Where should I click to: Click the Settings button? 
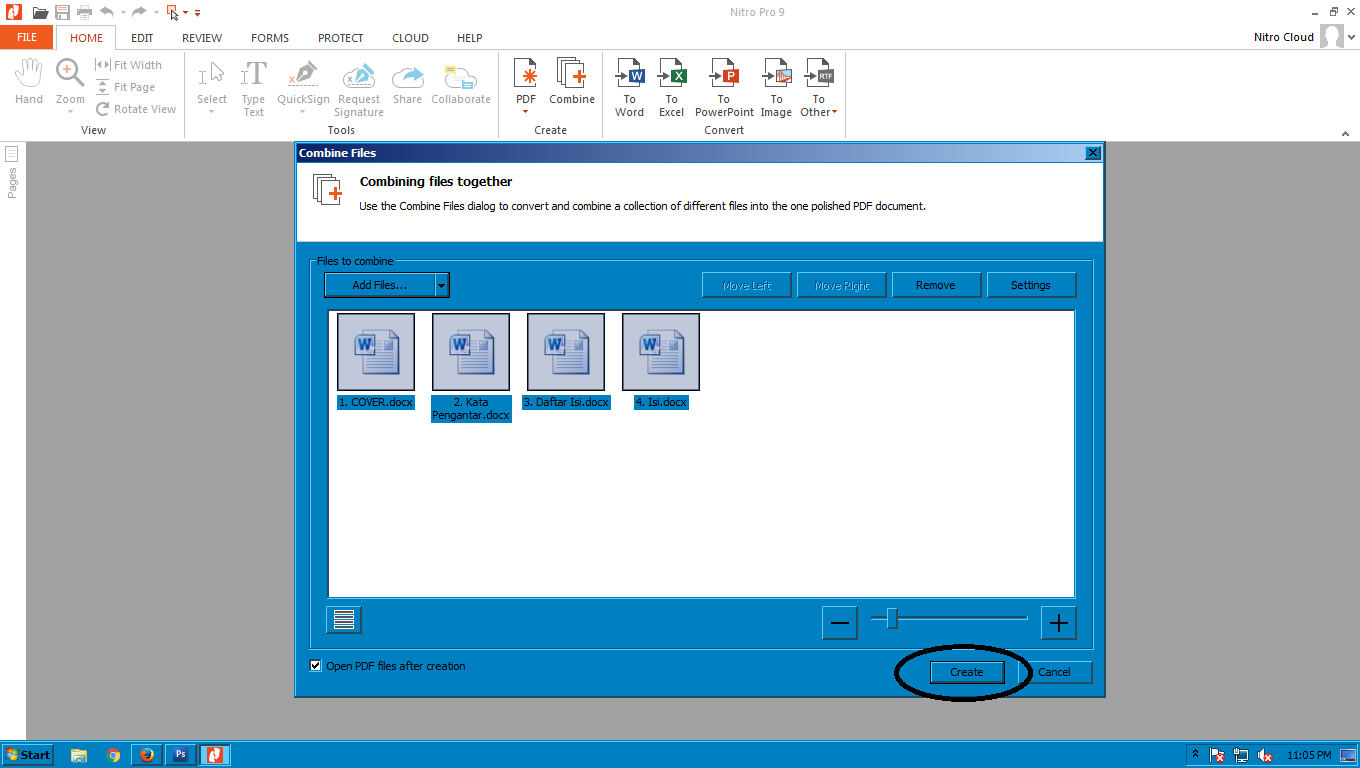click(x=1031, y=284)
